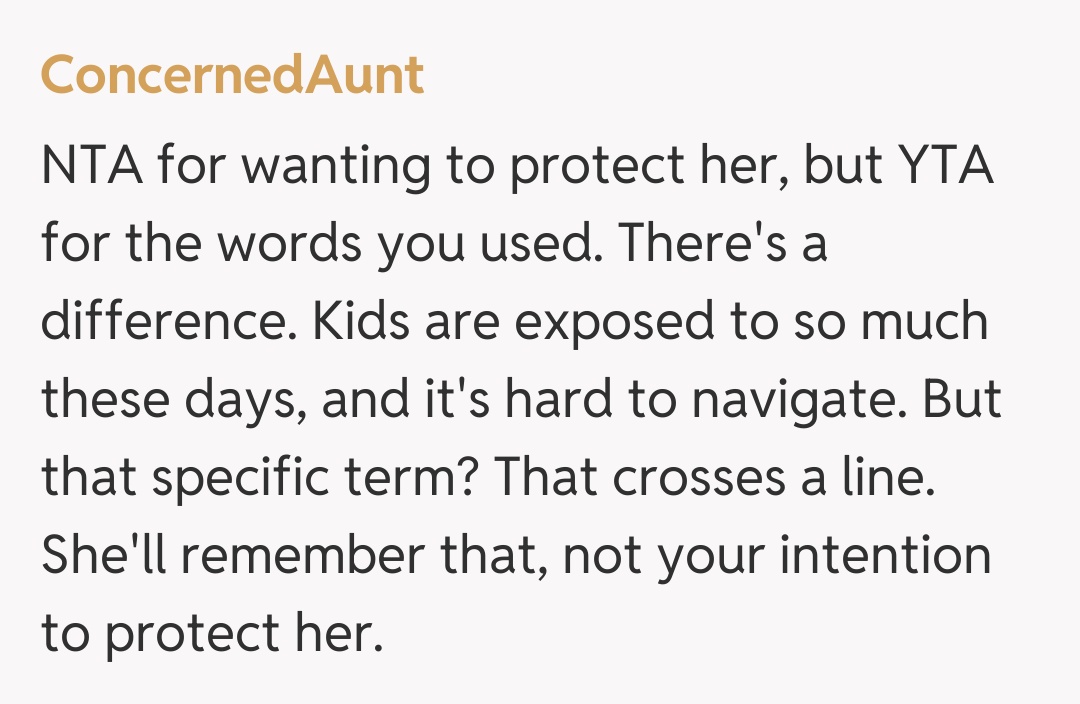Click the phrase "that specific term?"

coord(257,478)
